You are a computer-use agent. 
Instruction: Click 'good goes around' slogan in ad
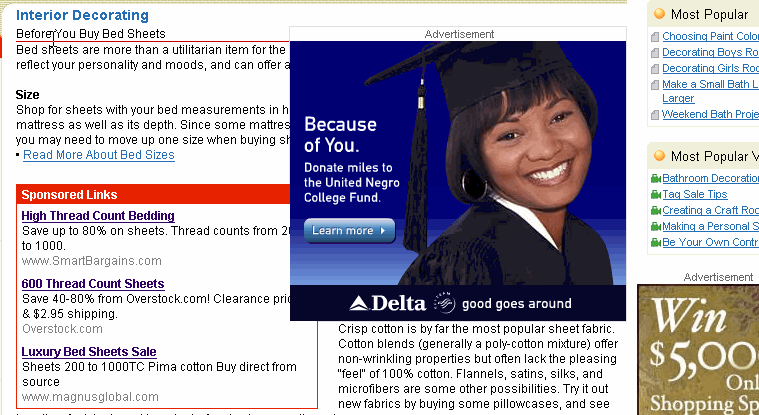516,304
